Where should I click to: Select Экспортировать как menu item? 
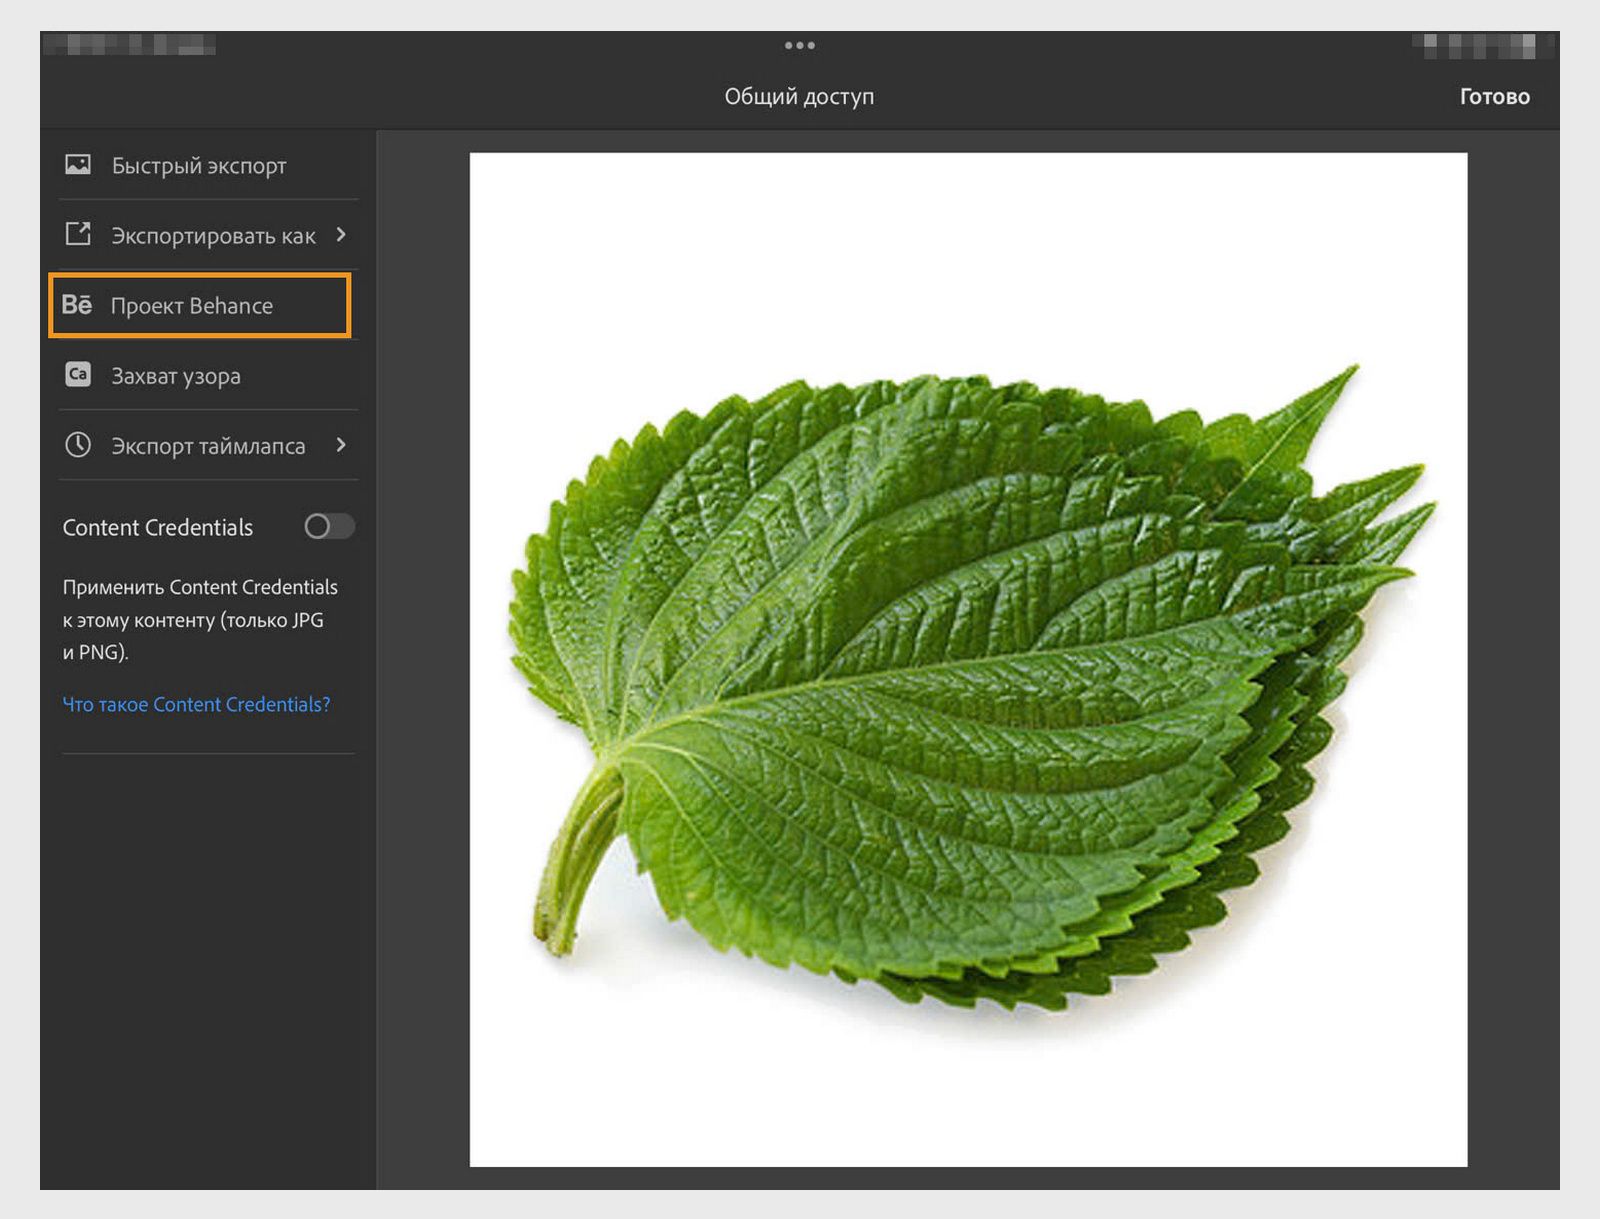[x=208, y=235]
